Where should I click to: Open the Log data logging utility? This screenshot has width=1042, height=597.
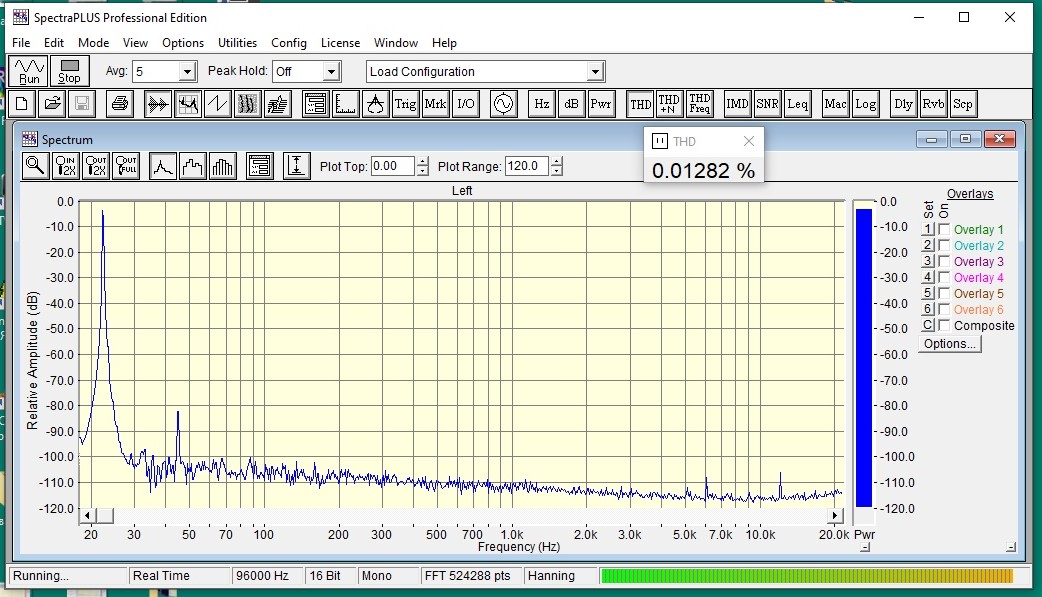[x=865, y=104]
